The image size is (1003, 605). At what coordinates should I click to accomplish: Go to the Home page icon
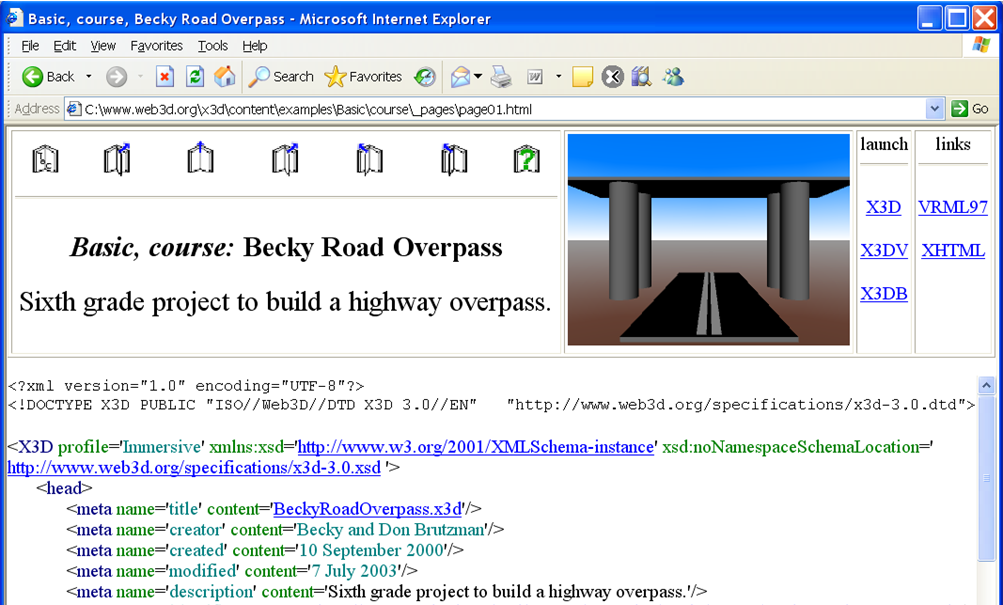pyautogui.click(x=225, y=77)
